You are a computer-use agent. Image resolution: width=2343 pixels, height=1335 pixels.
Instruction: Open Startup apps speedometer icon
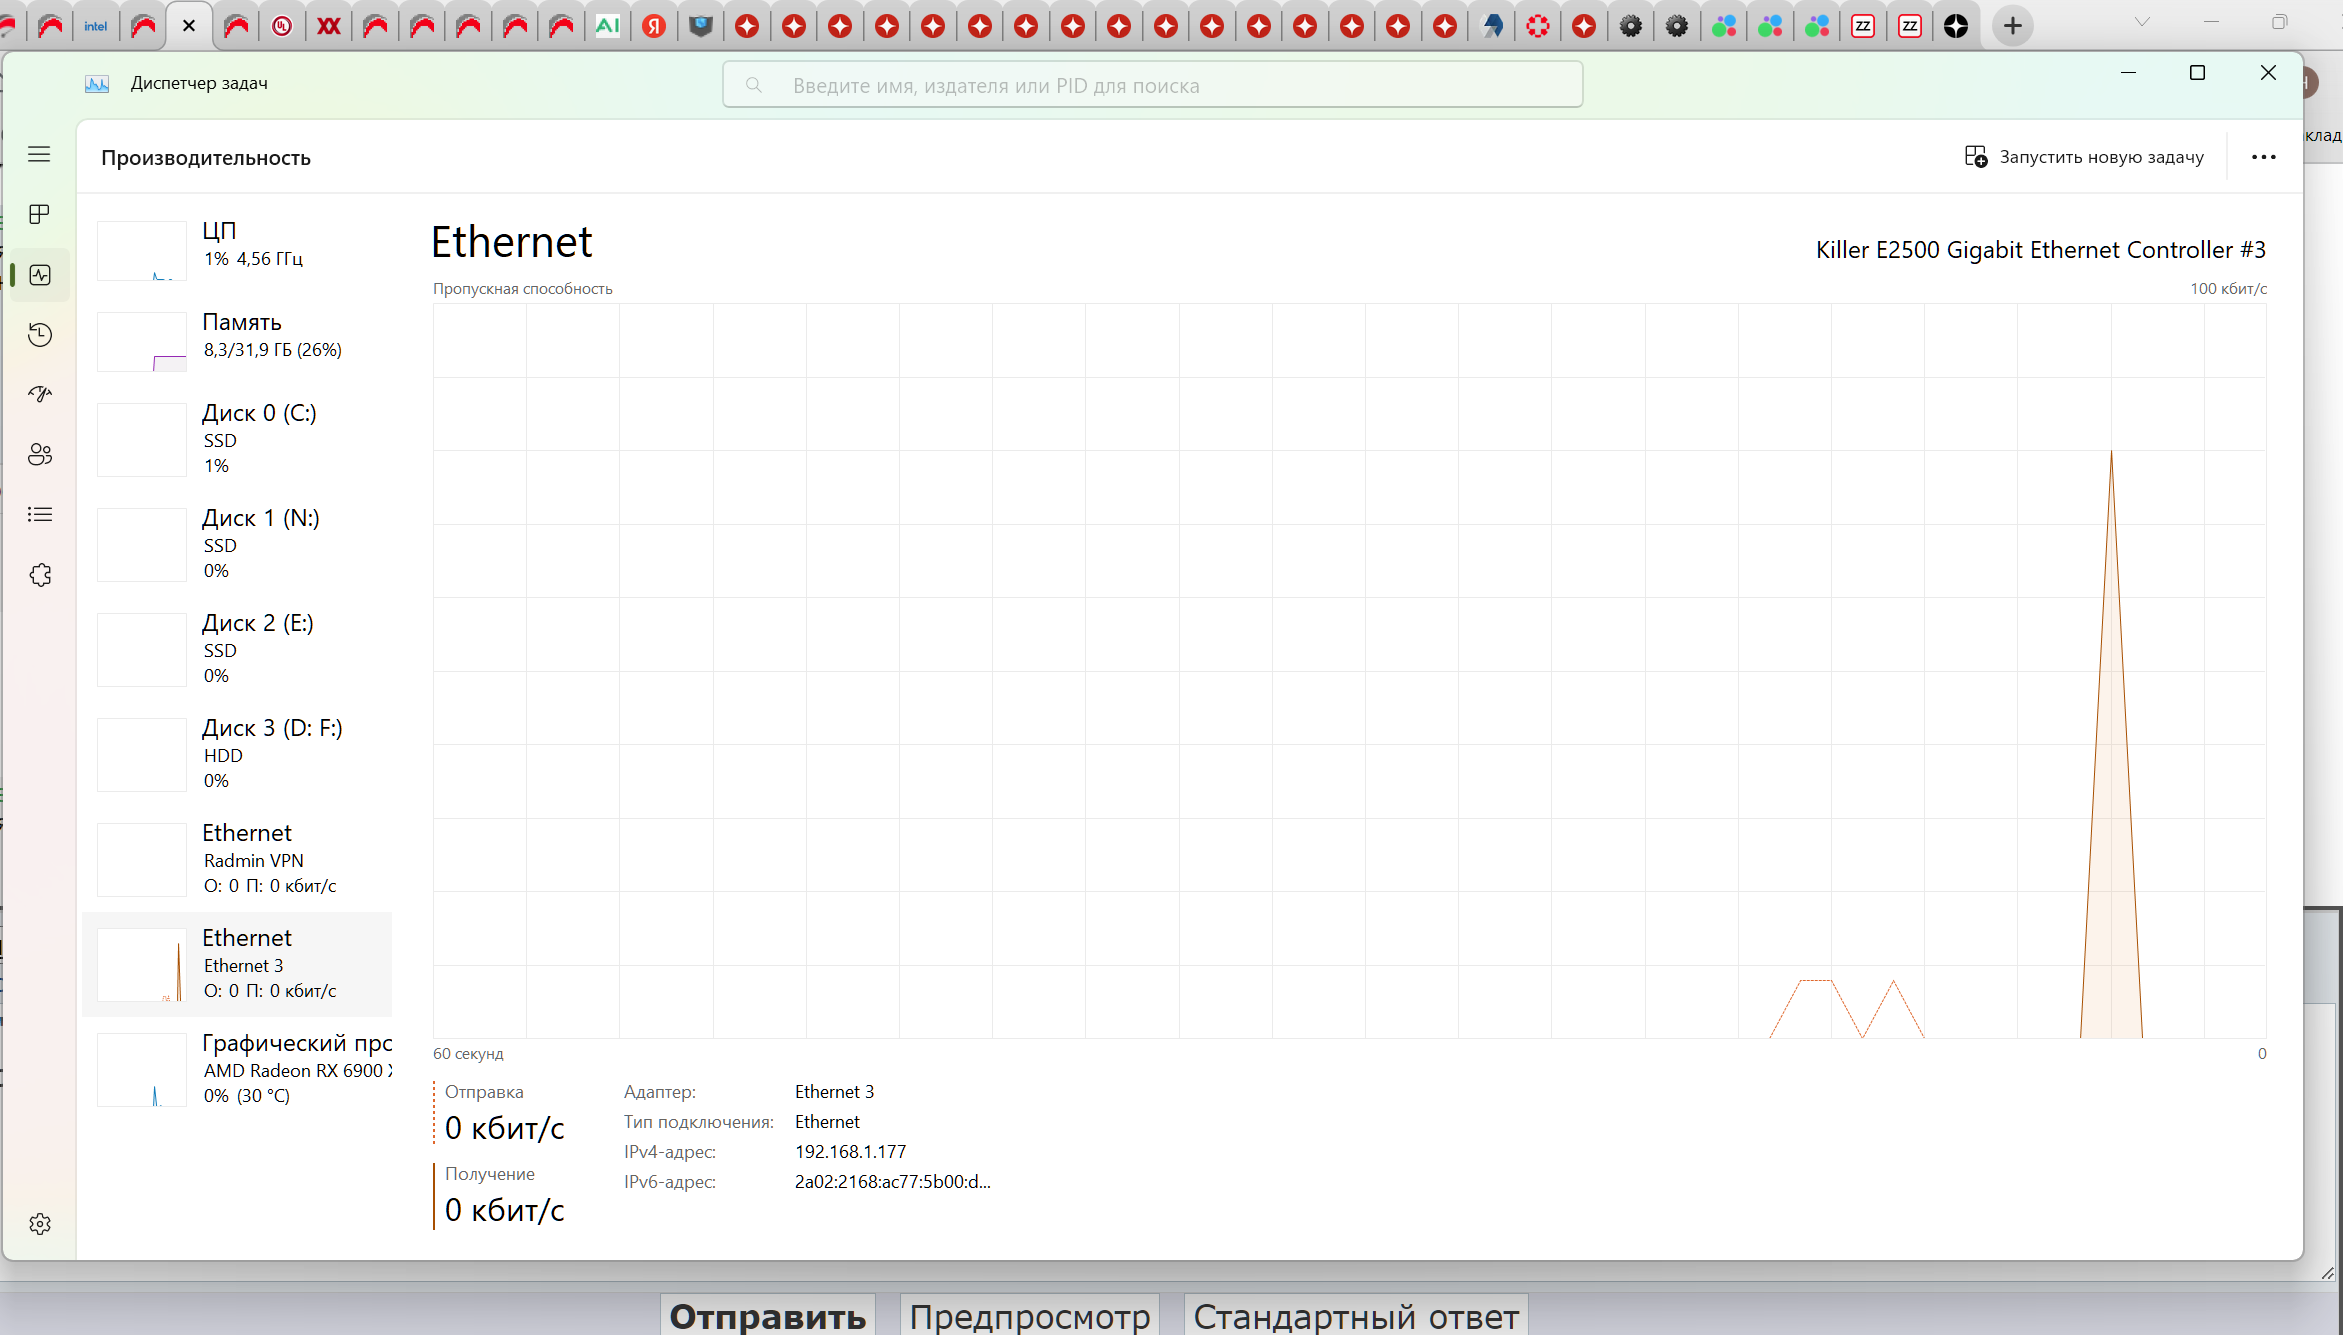[39, 395]
